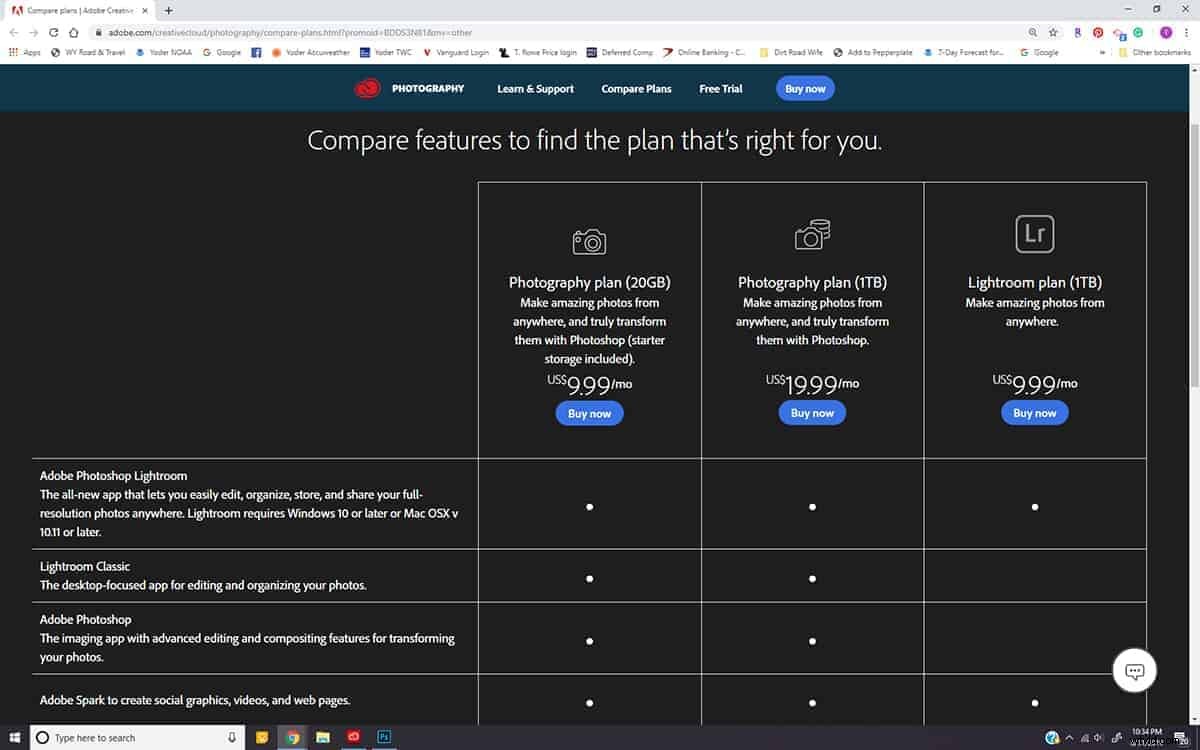This screenshot has width=1200, height=750.
Task: Click the Pinterest extension icon in toolbar
Action: click(x=1098, y=32)
